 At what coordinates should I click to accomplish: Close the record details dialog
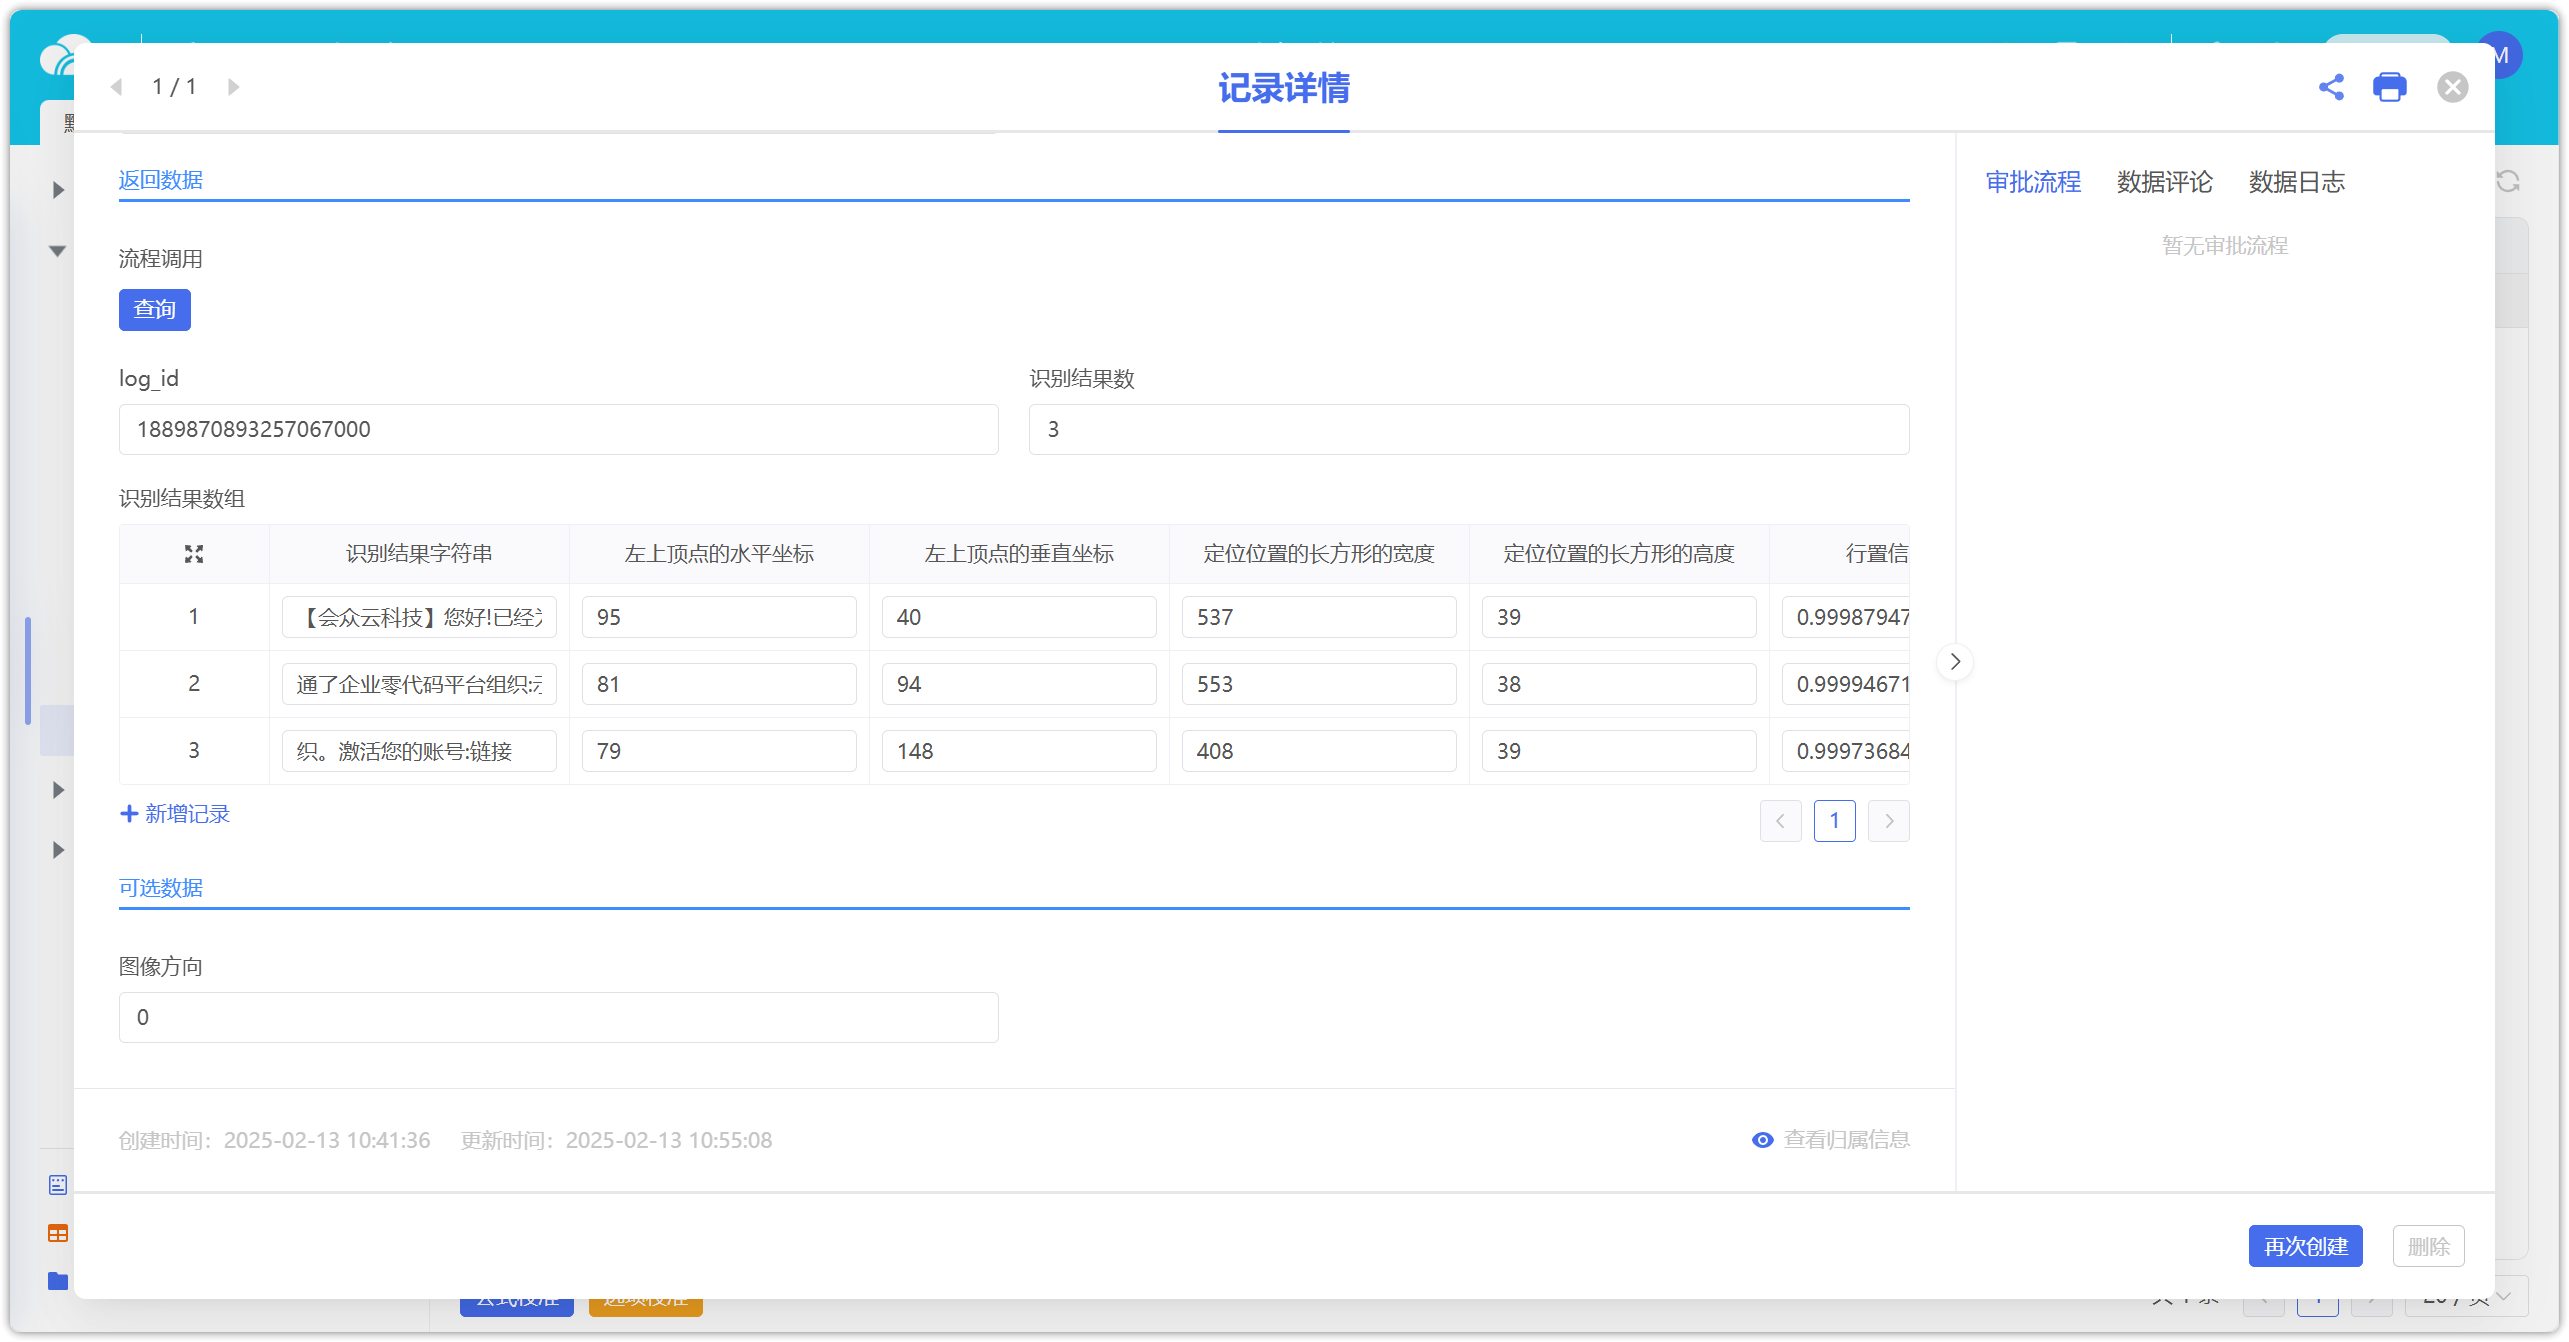pos(2452,87)
